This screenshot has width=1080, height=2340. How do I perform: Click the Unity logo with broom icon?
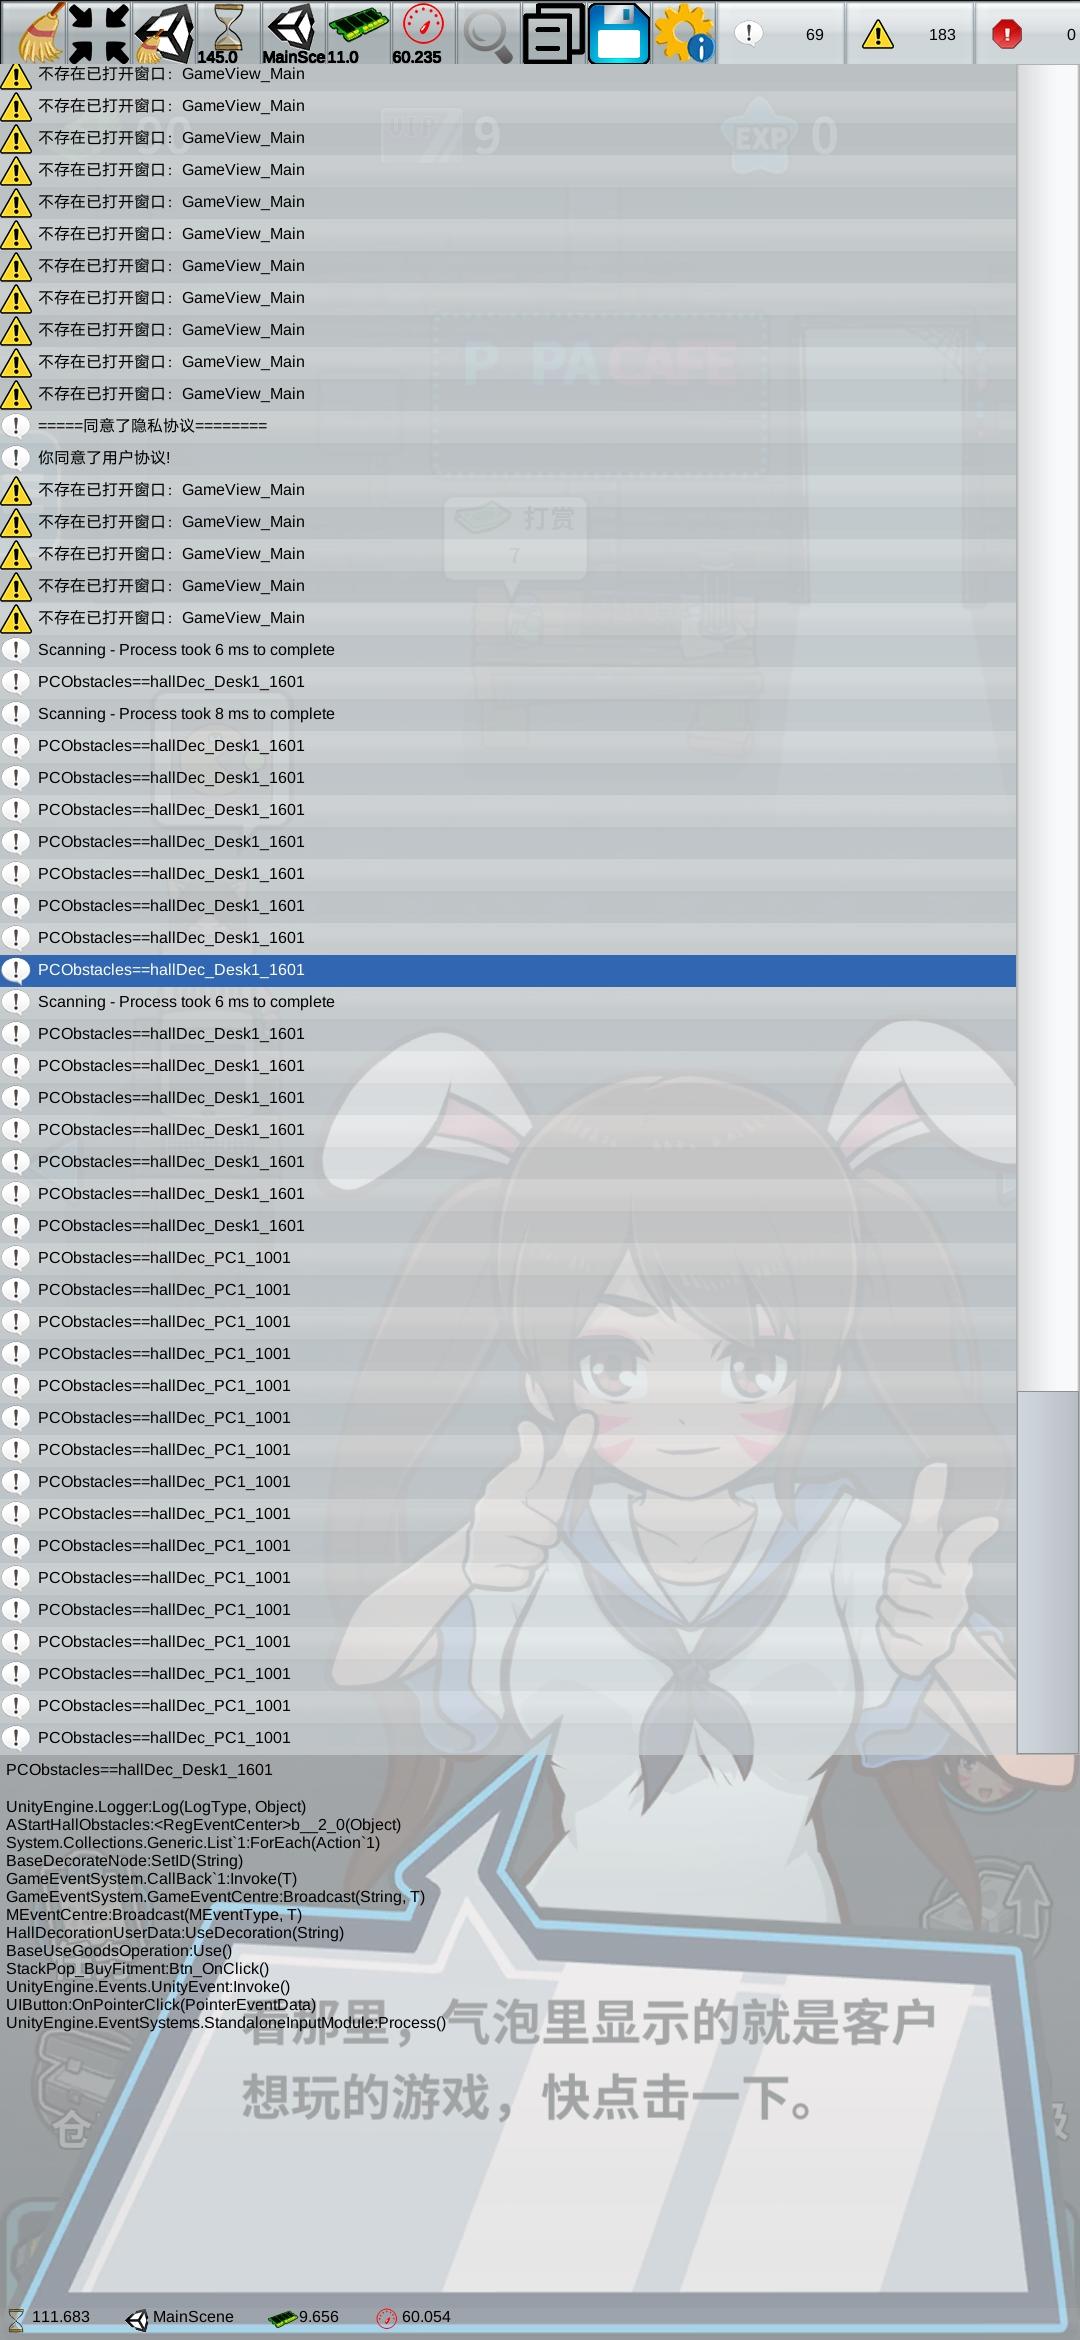click(x=163, y=32)
